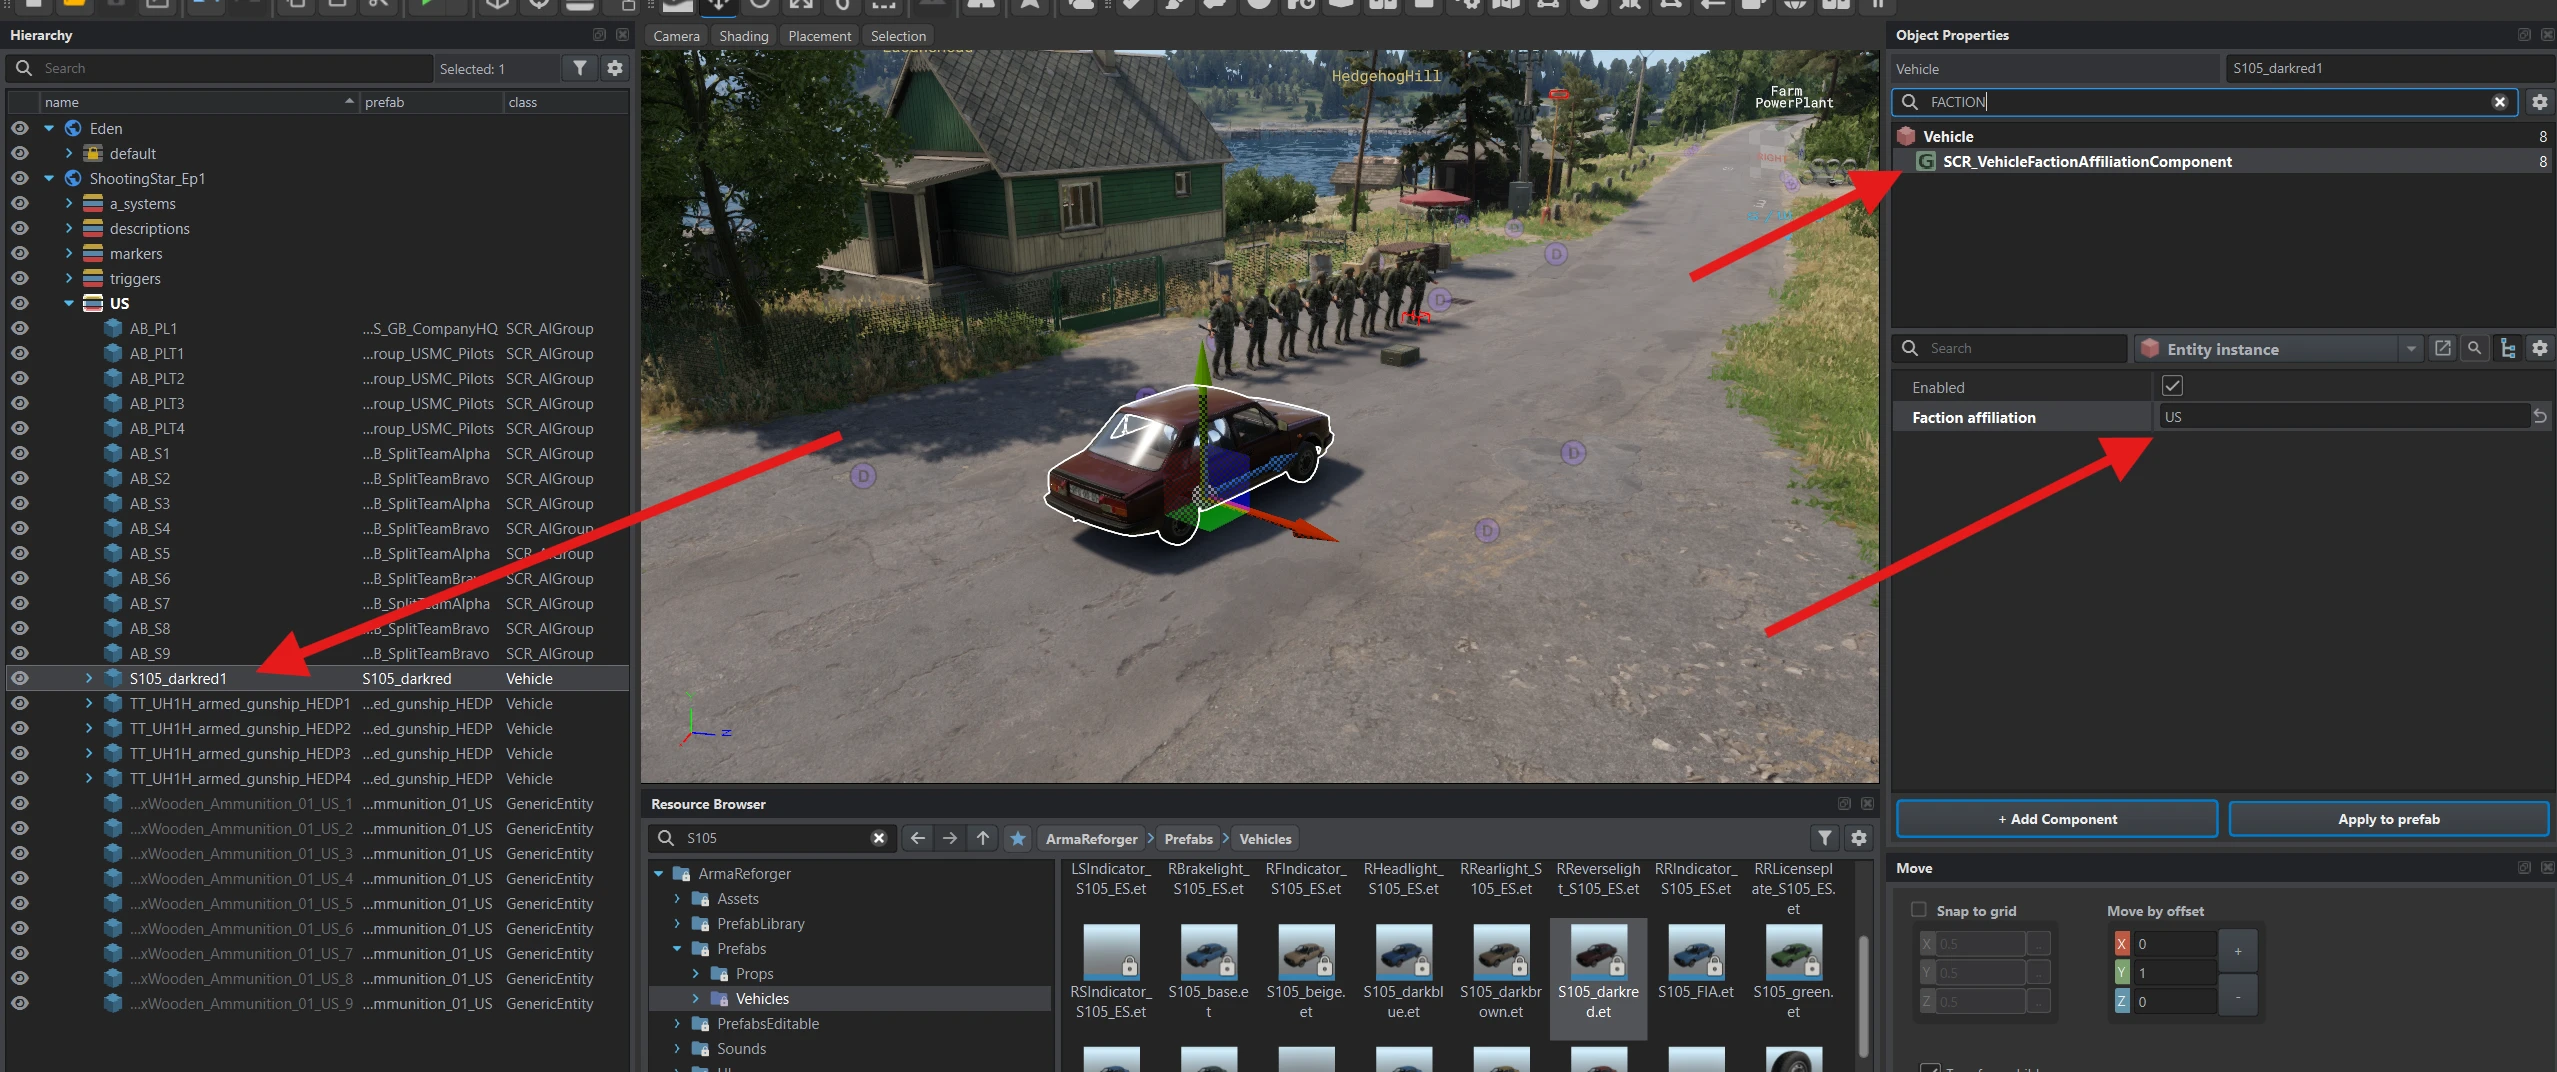
Task: Sort hierarchy by prefab column
Action: (432, 102)
